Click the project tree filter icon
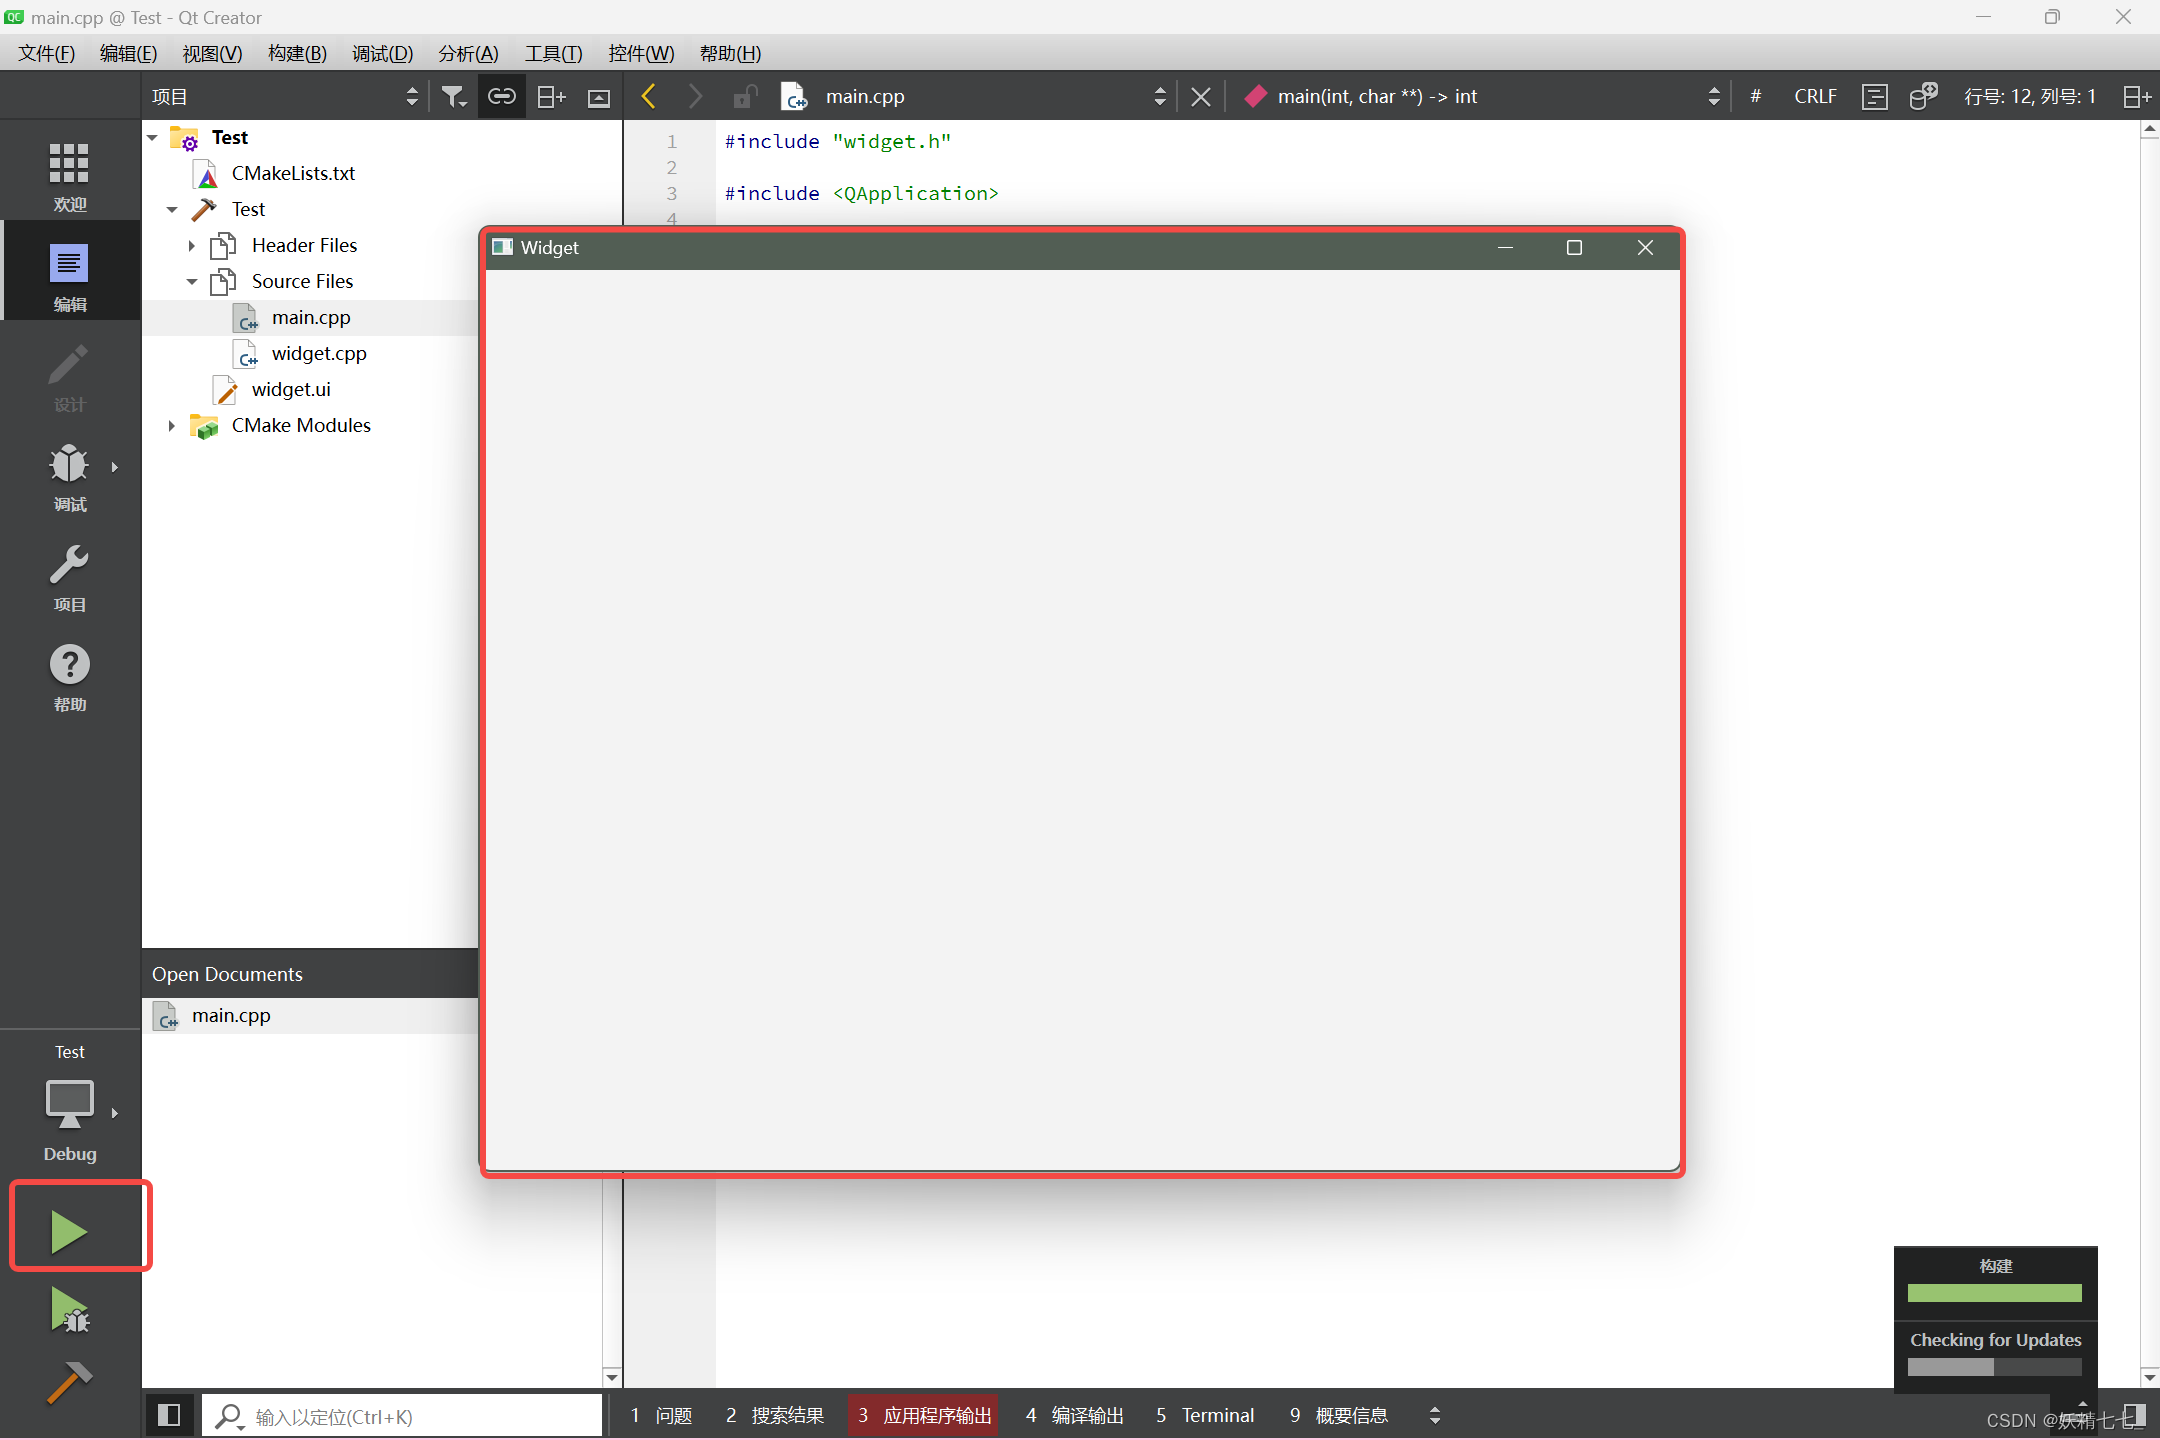 click(x=454, y=96)
